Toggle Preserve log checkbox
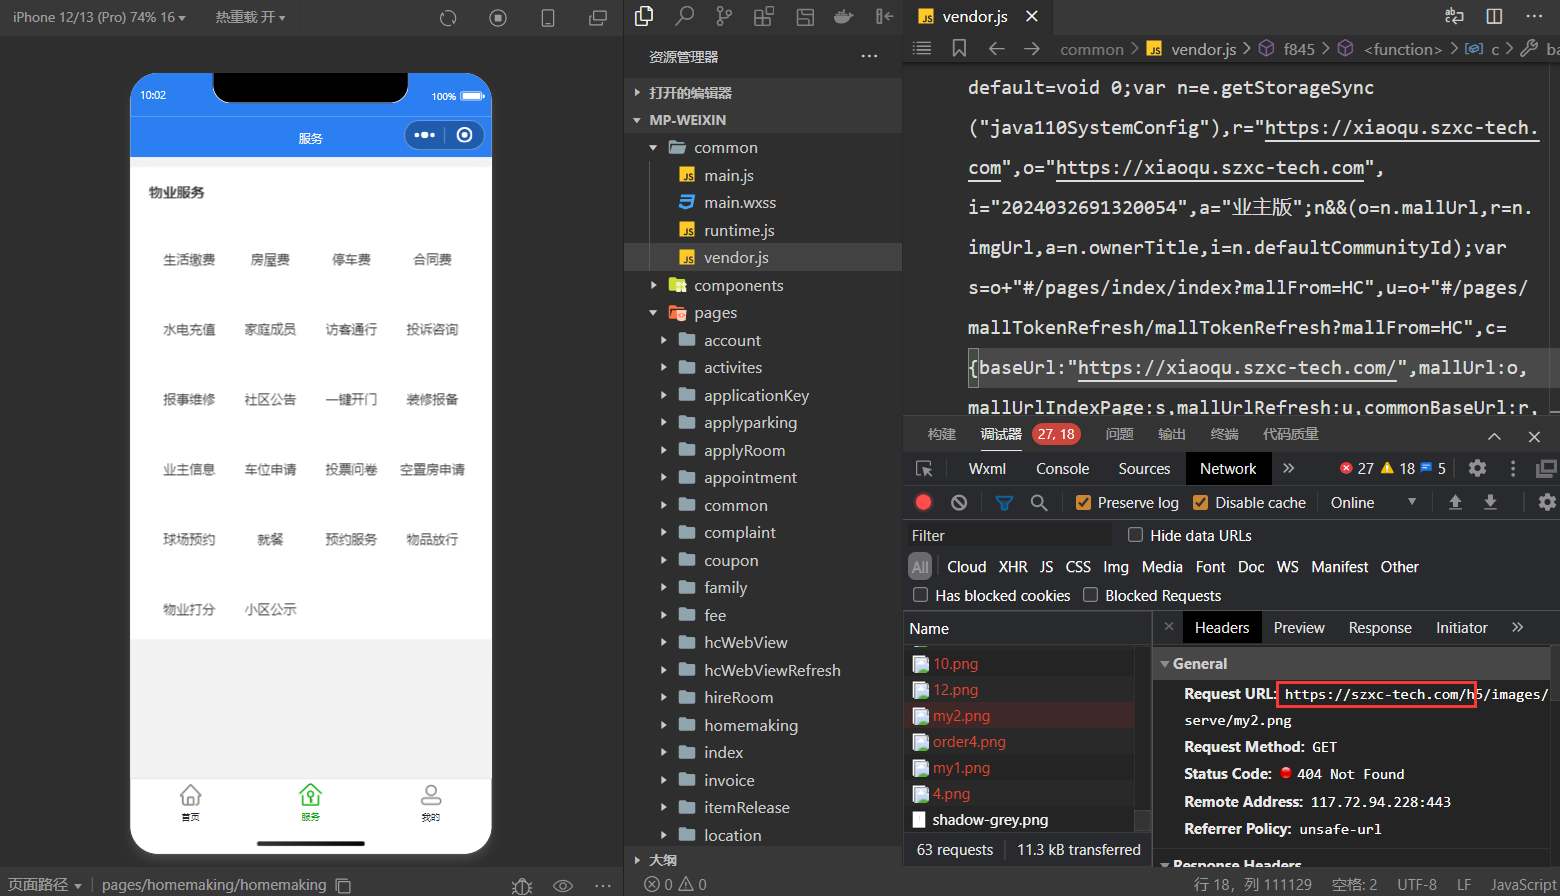 pos(1083,502)
